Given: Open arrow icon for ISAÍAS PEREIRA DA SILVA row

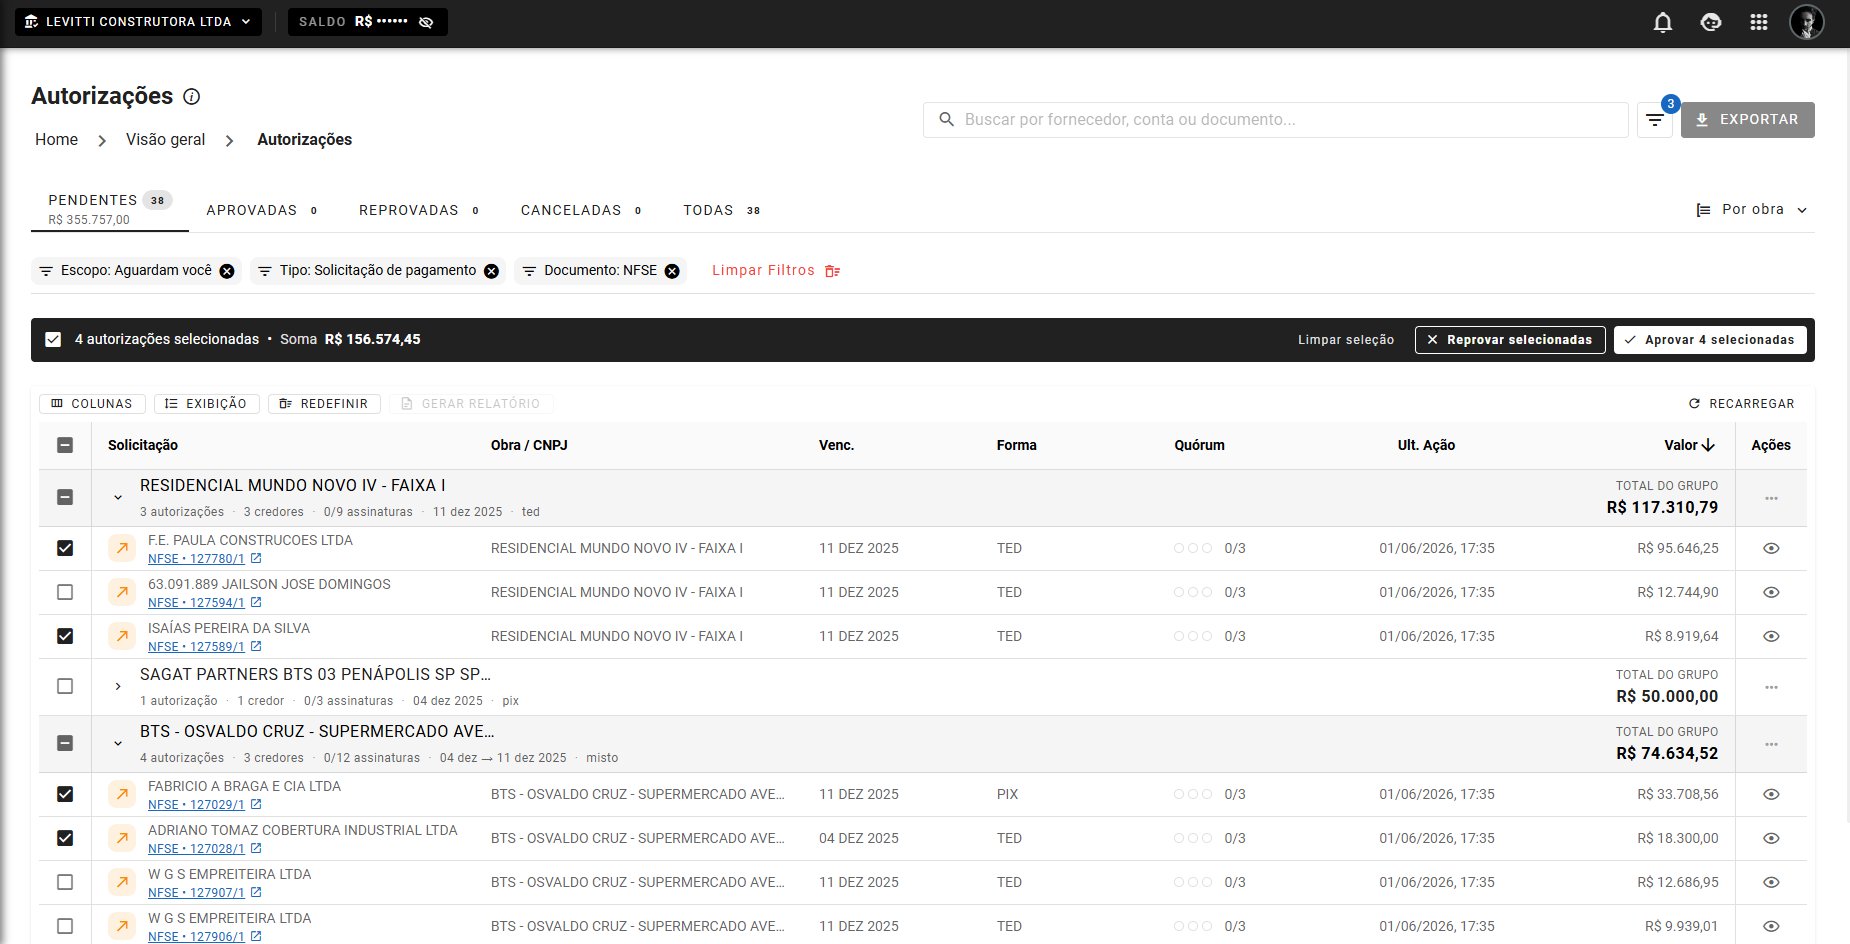Looking at the screenshot, I should (x=122, y=636).
